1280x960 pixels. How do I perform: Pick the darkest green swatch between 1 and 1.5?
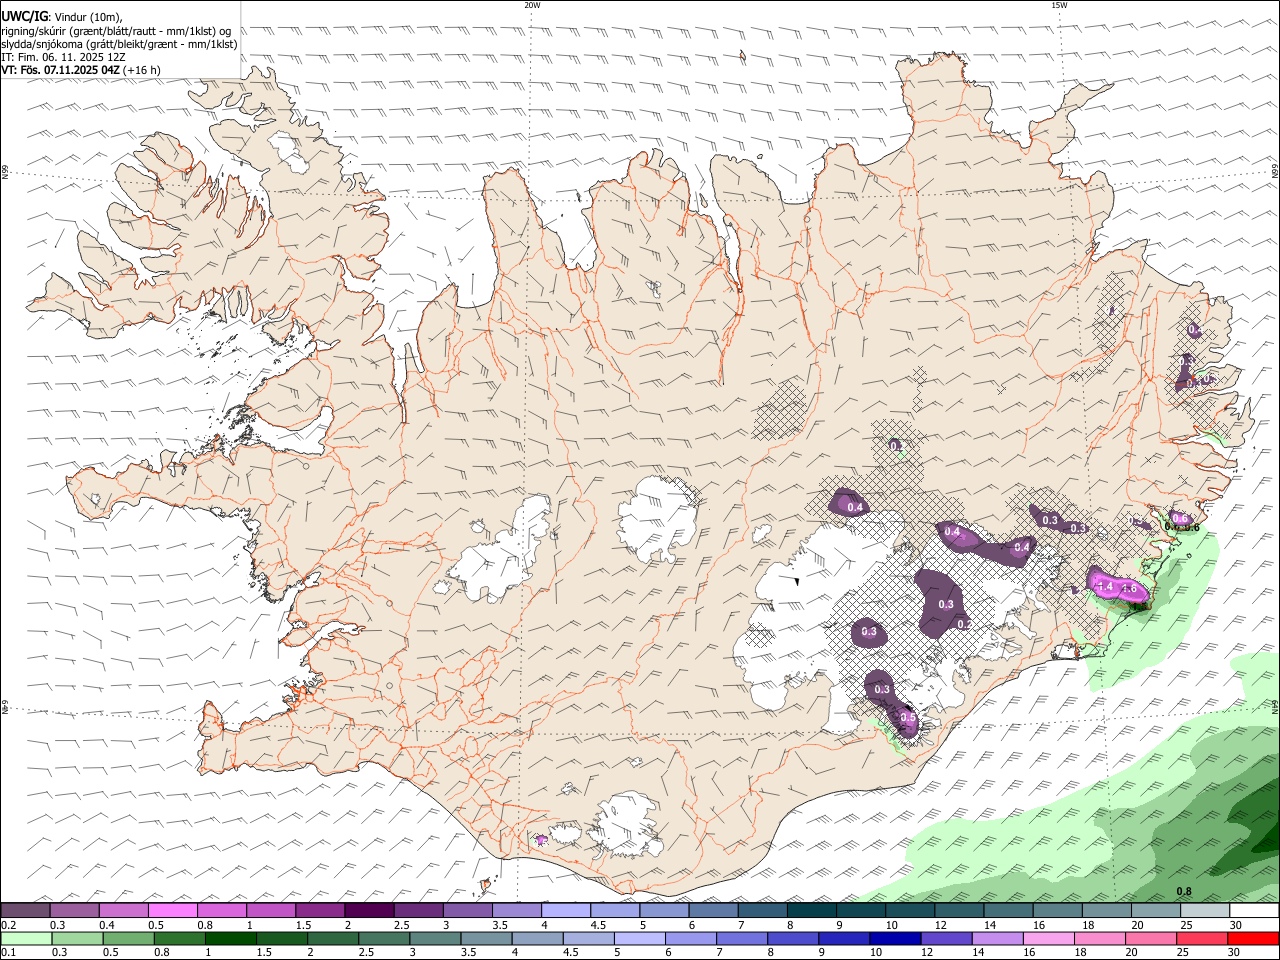[230, 938]
